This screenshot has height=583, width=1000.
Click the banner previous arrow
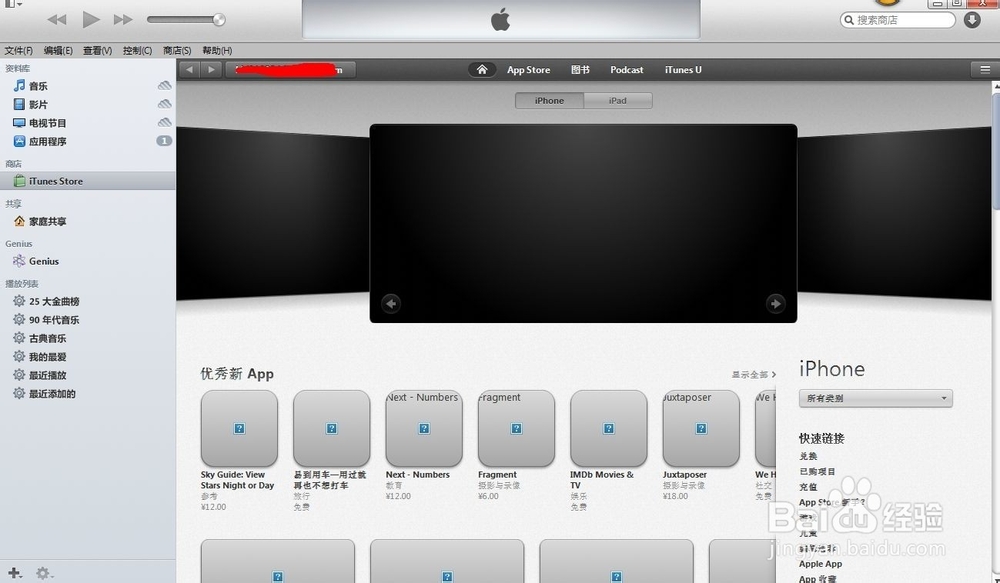tap(391, 304)
